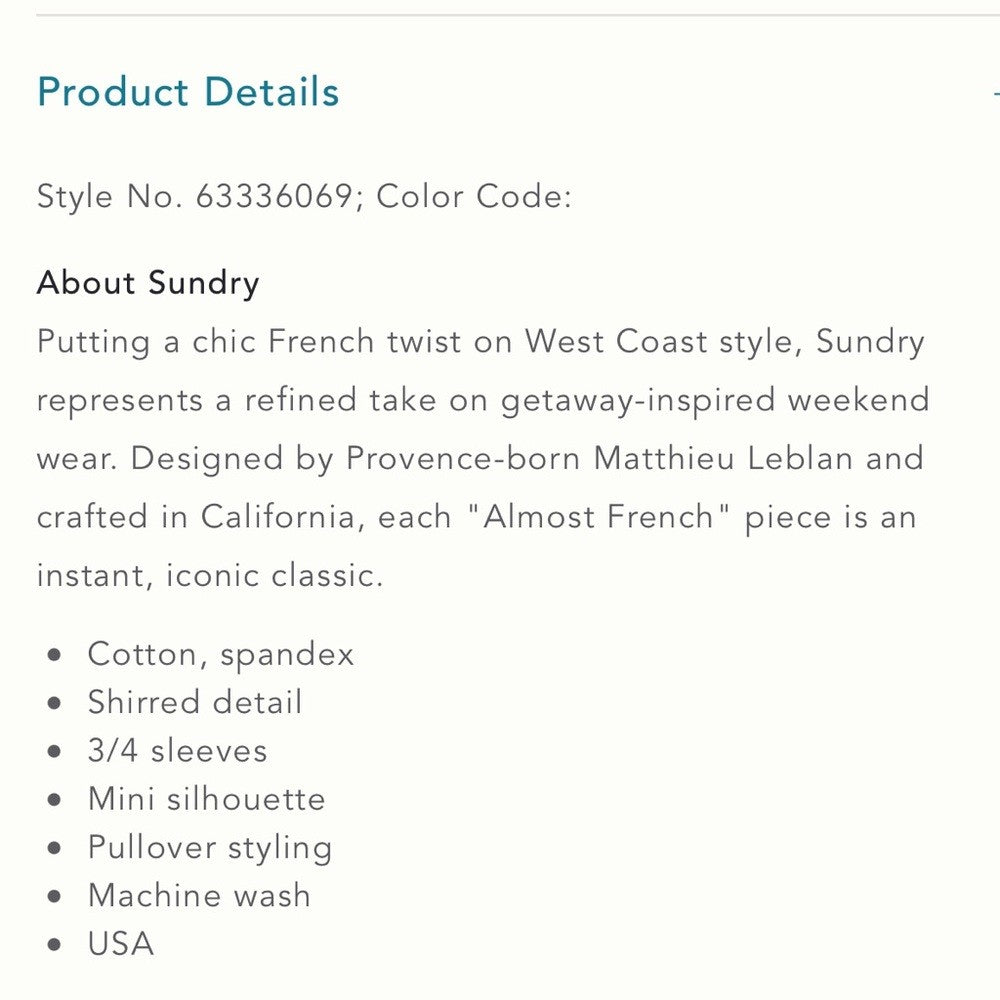This screenshot has width=1000, height=1000.
Task: Click the style number 63336069
Action: [273, 195]
